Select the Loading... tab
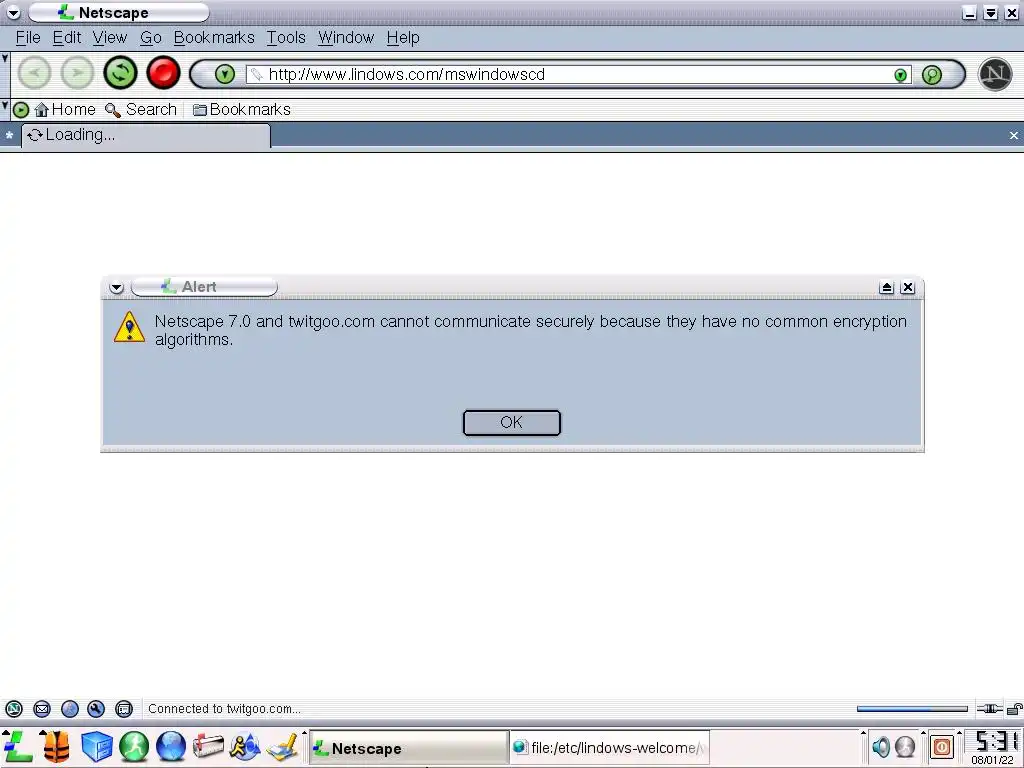1024x768 pixels. [146, 135]
